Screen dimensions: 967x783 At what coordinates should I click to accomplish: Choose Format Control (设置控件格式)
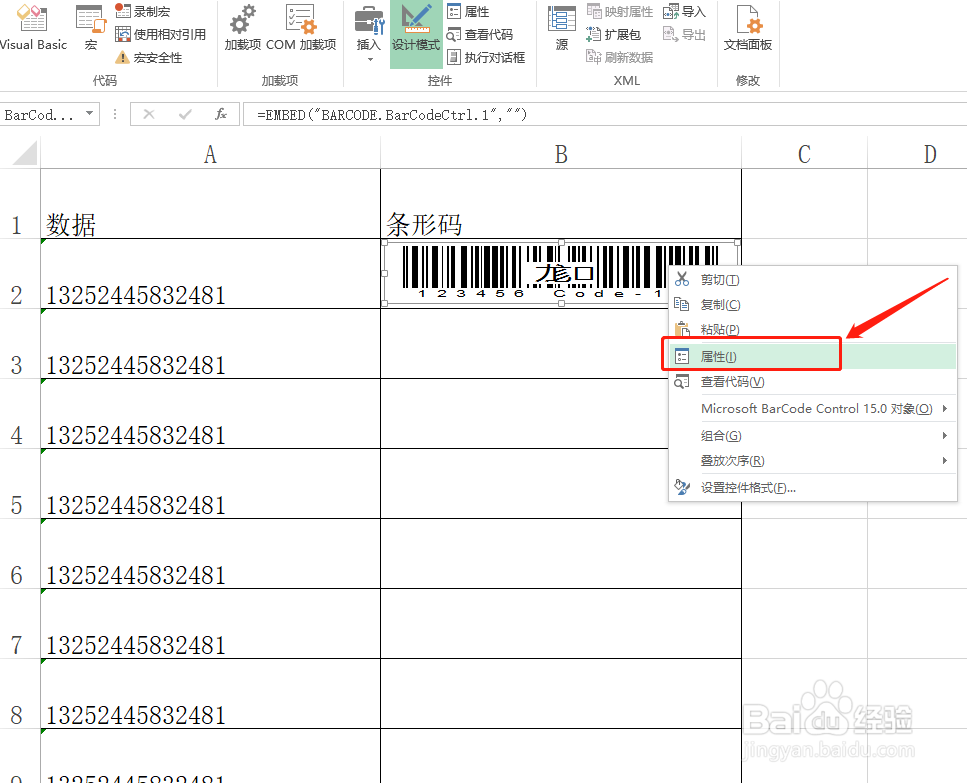click(x=813, y=488)
